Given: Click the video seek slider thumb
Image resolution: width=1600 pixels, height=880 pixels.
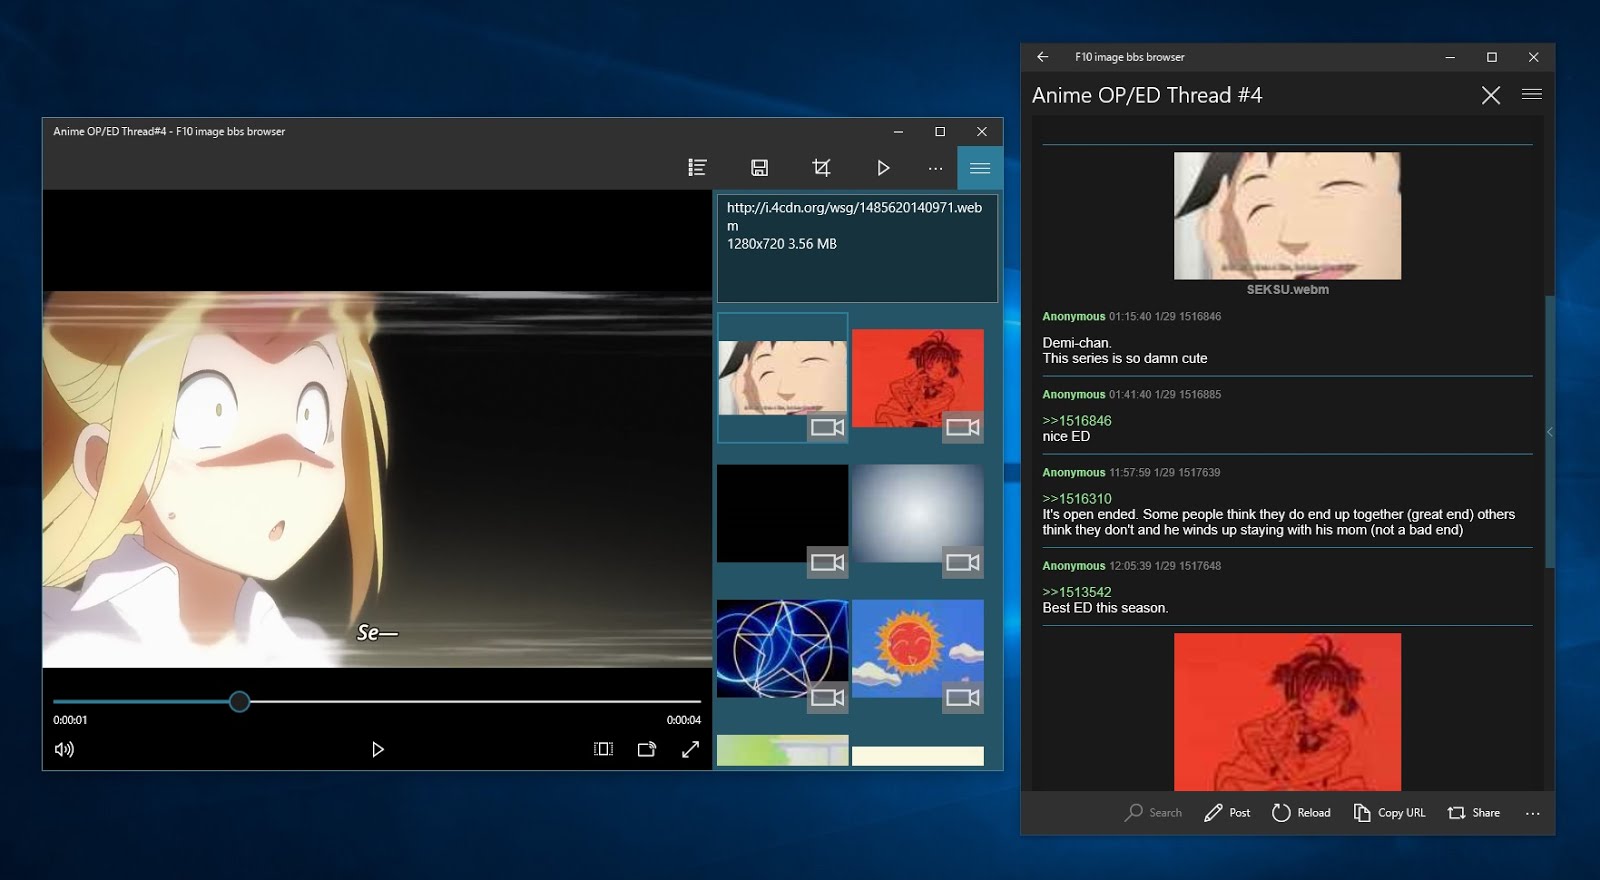Looking at the screenshot, I should pos(239,702).
